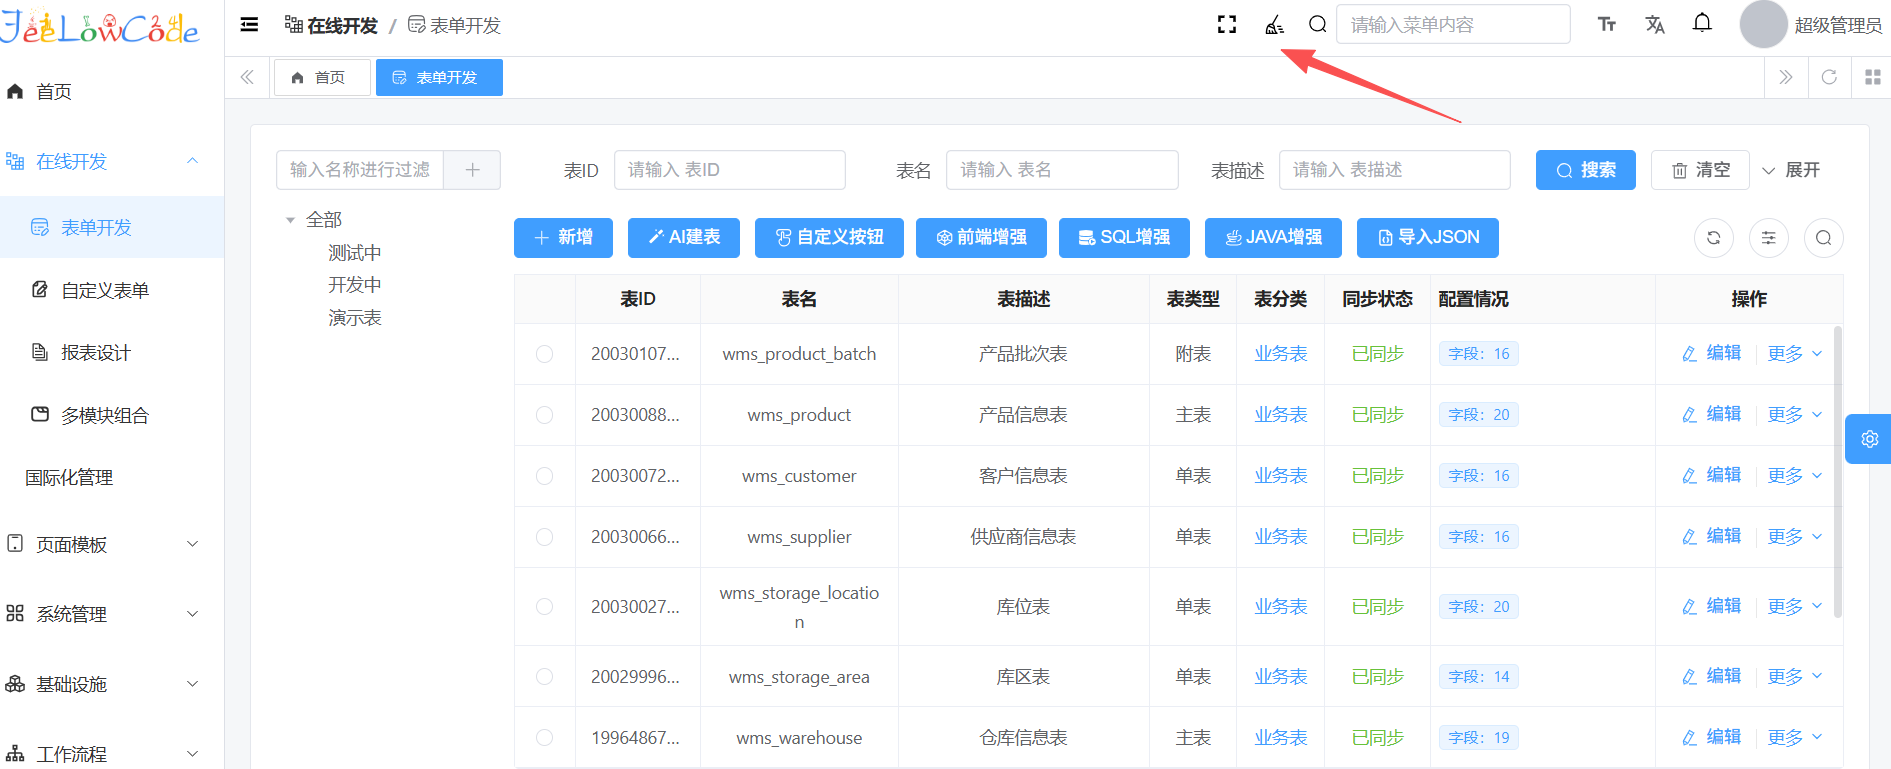The image size is (1891, 769).
Task: Refresh the table with circular refresh icon
Action: (1713, 238)
